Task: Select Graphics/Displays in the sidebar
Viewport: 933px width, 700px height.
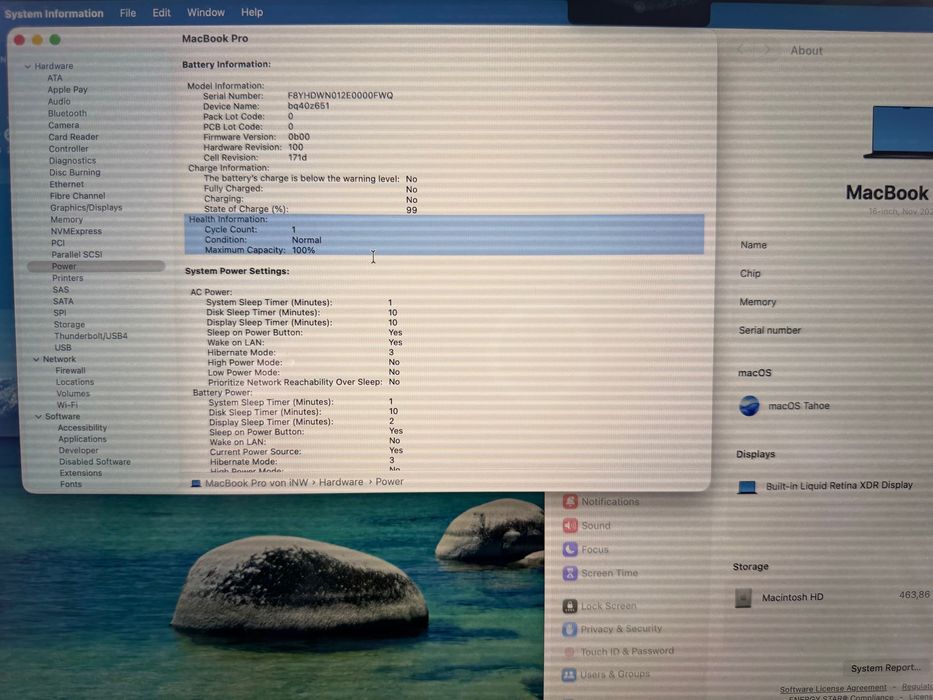Action: pos(86,208)
